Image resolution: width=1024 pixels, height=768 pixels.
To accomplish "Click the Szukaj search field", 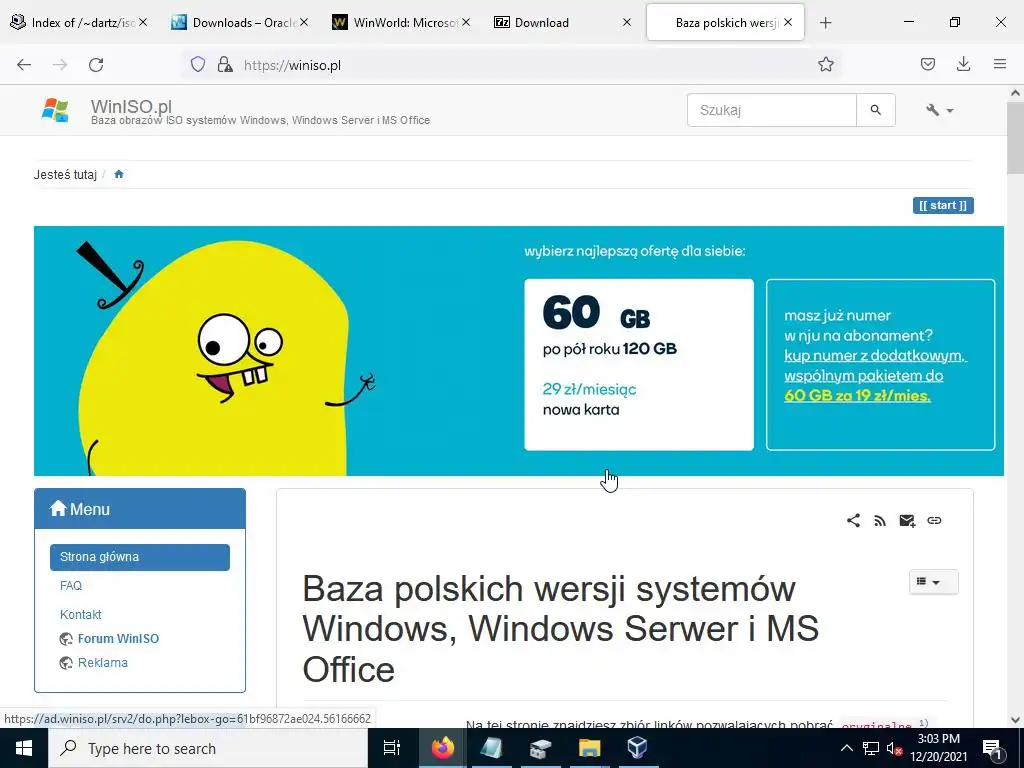I will point(771,110).
